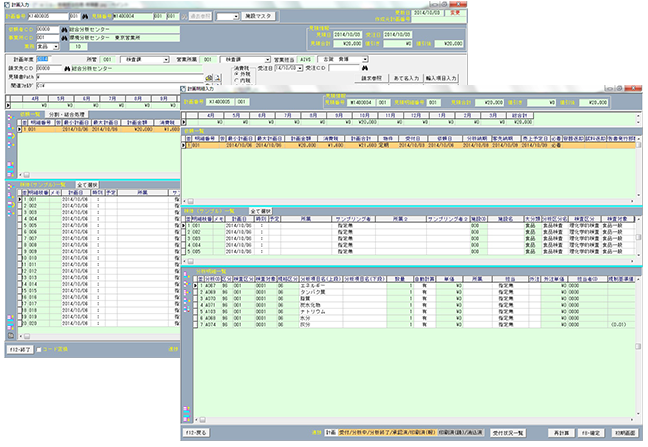Click first sidebar icon beside back-window 依頼一覧
648x447 pixels.
[x=11, y=117]
